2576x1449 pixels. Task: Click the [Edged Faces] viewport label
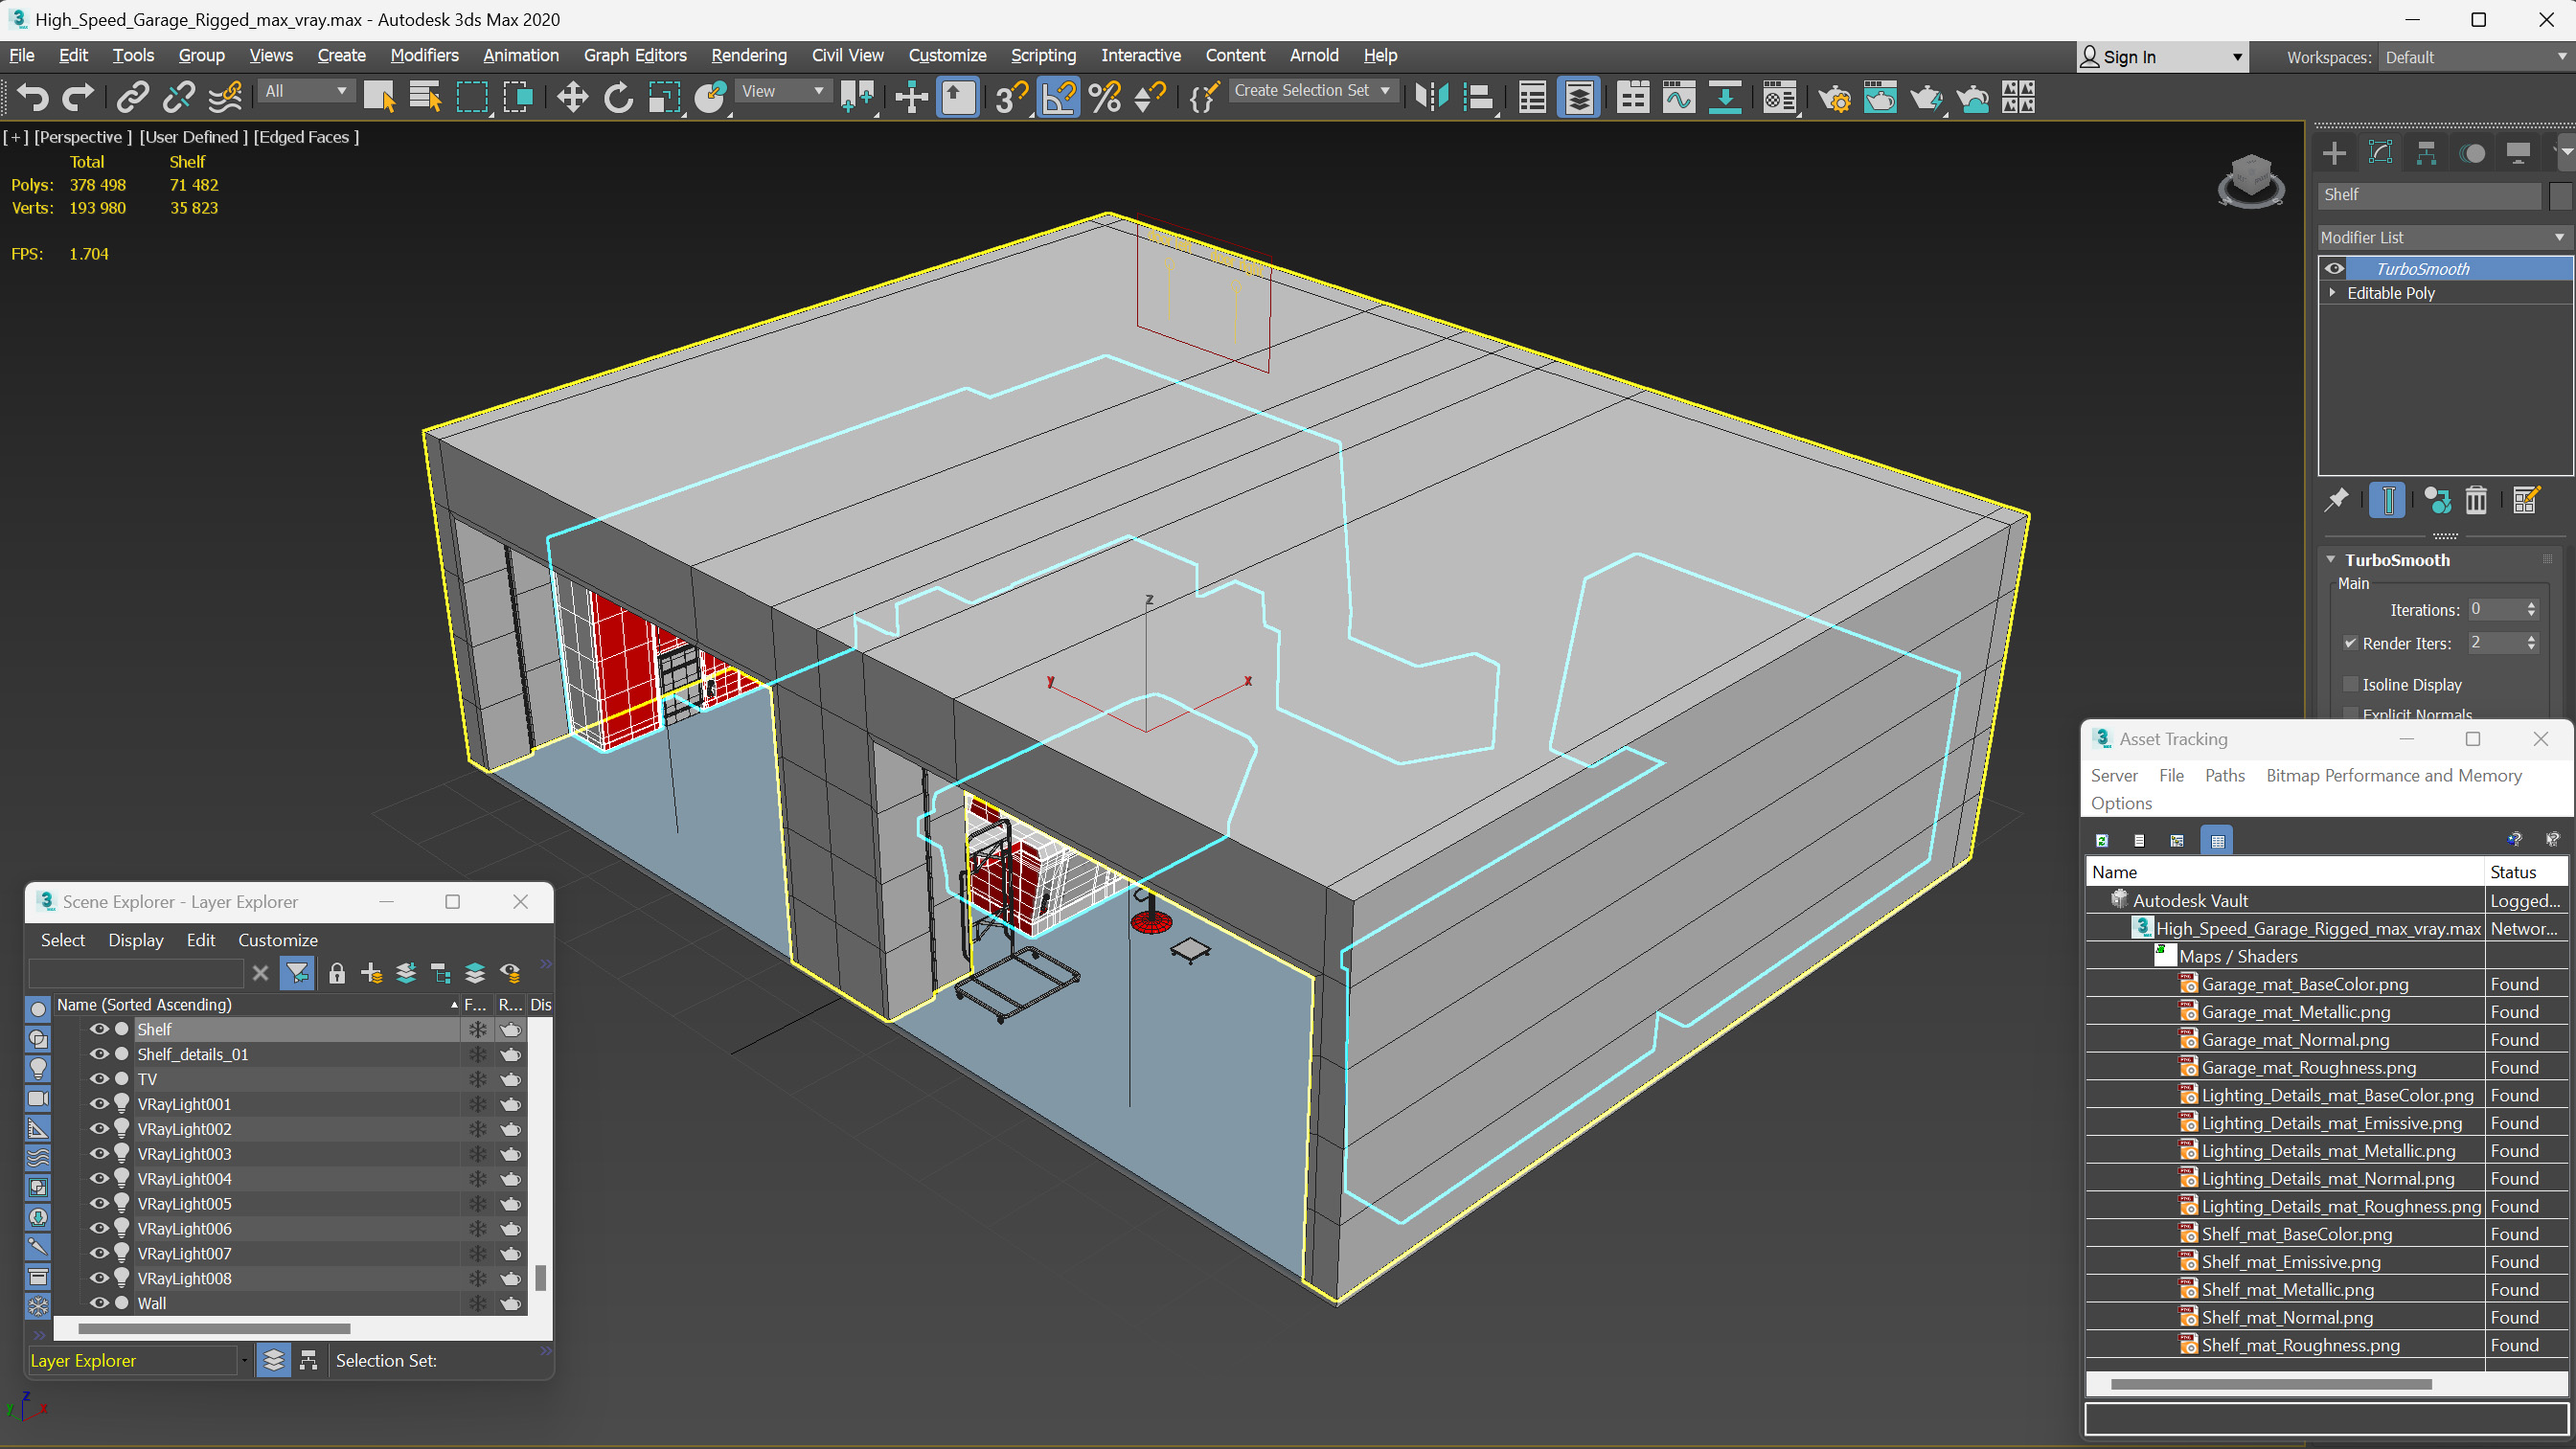306,137
